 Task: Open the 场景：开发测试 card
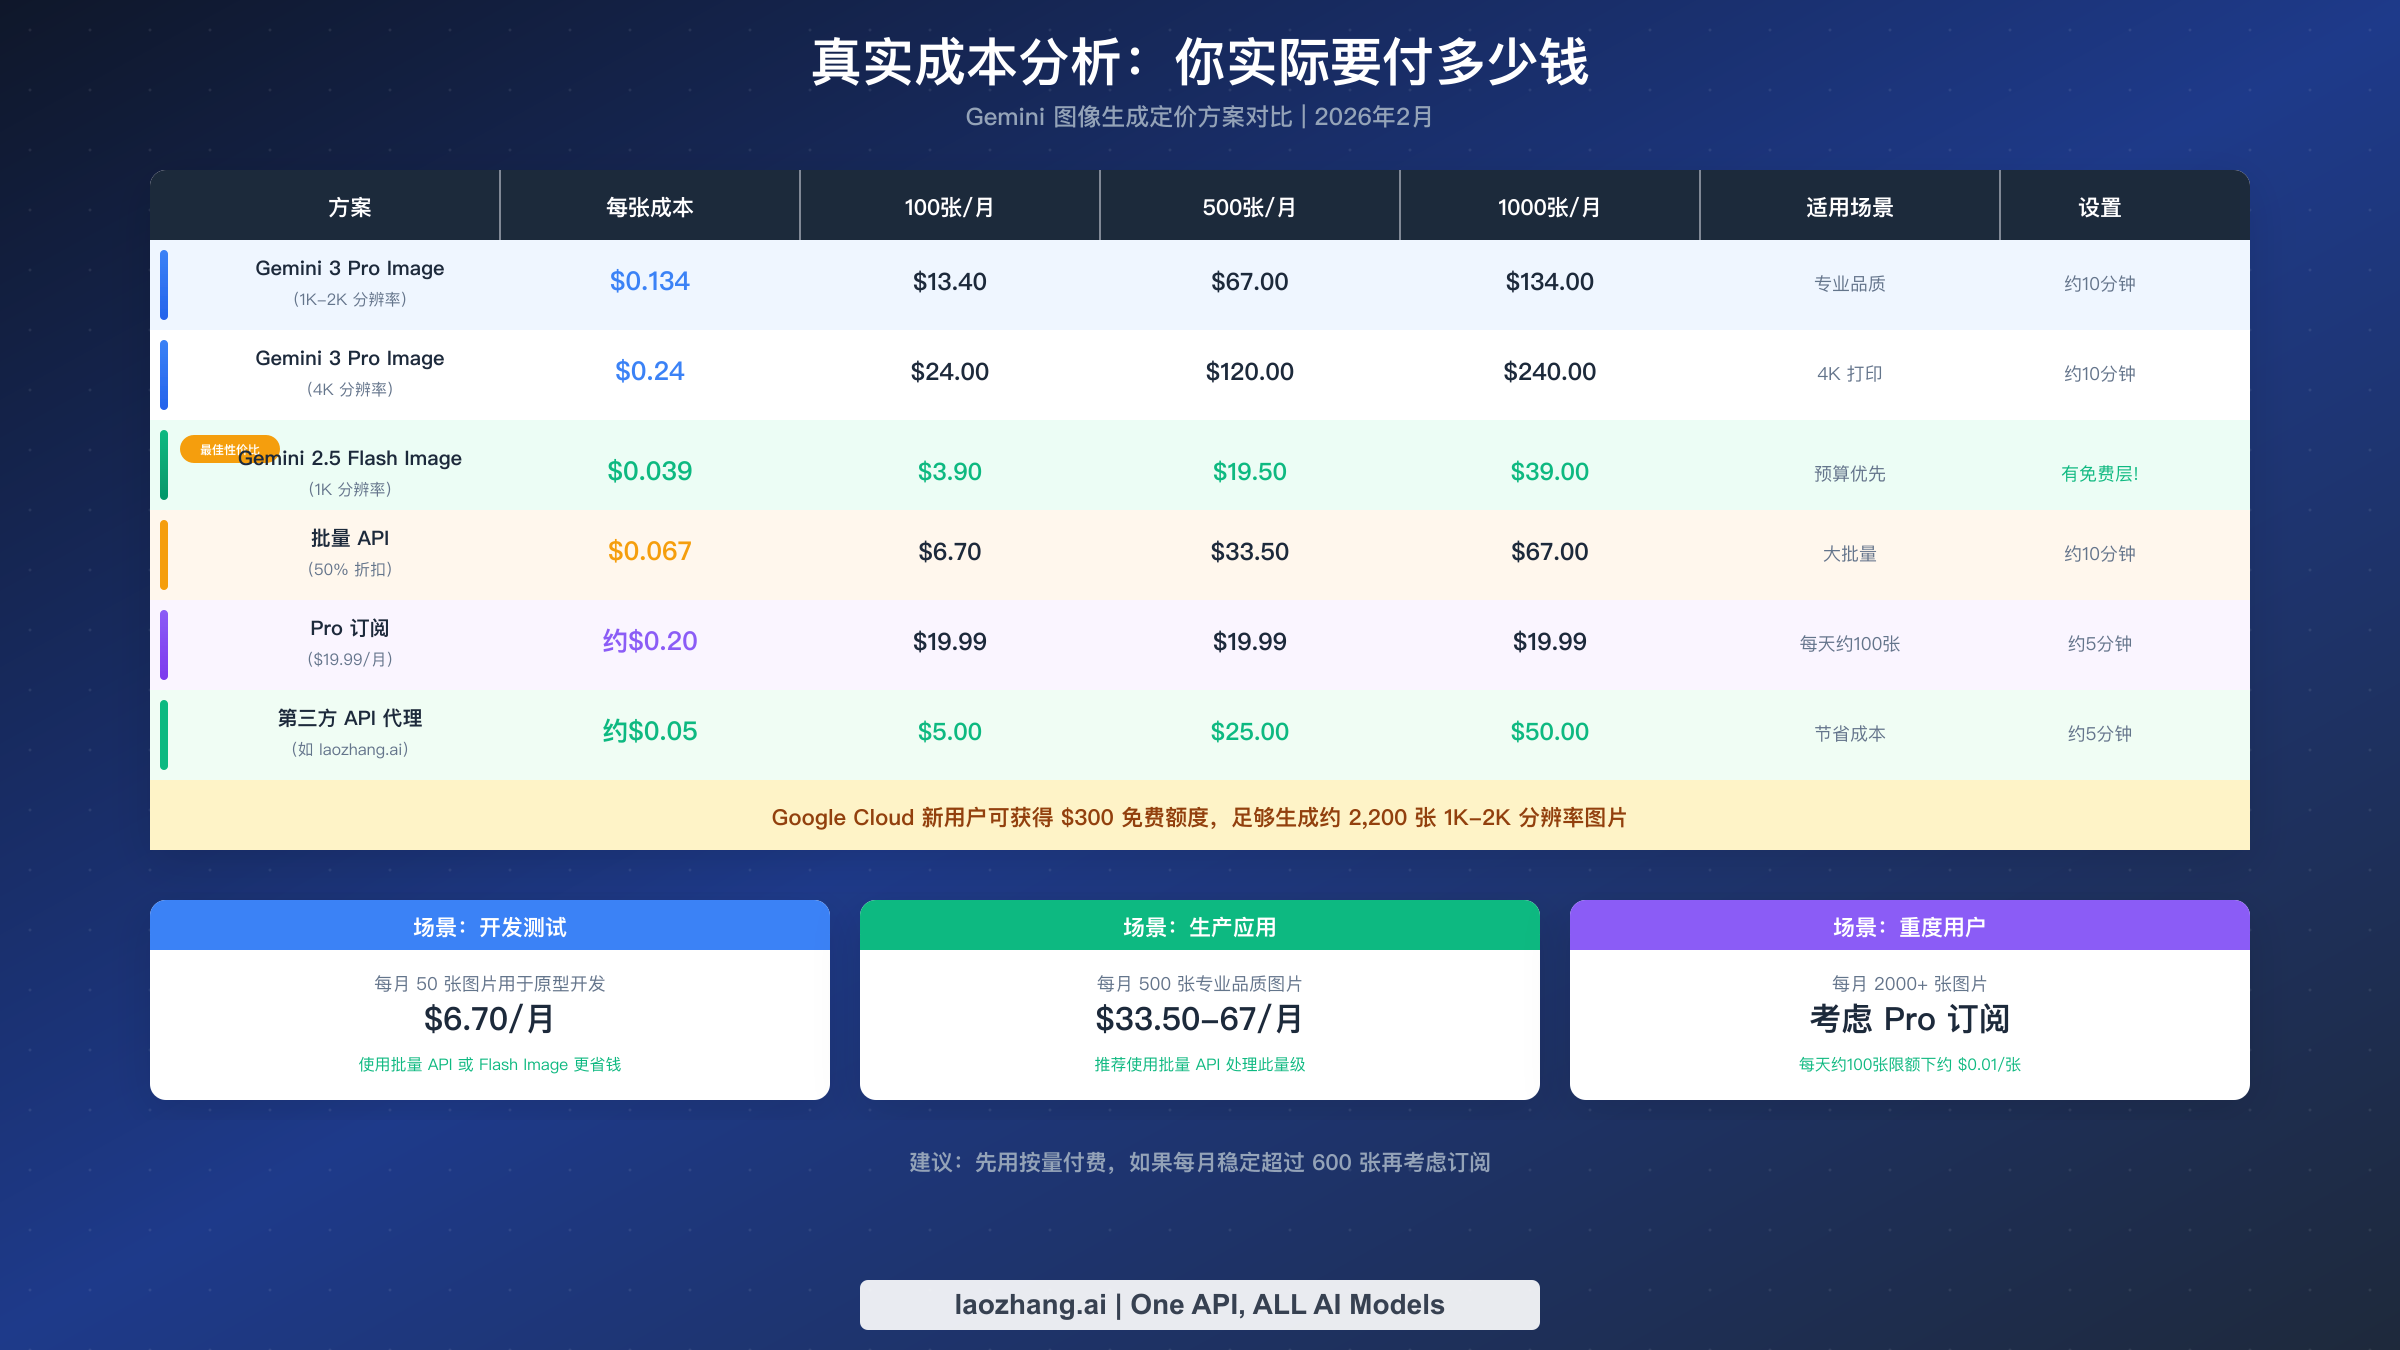488,927
